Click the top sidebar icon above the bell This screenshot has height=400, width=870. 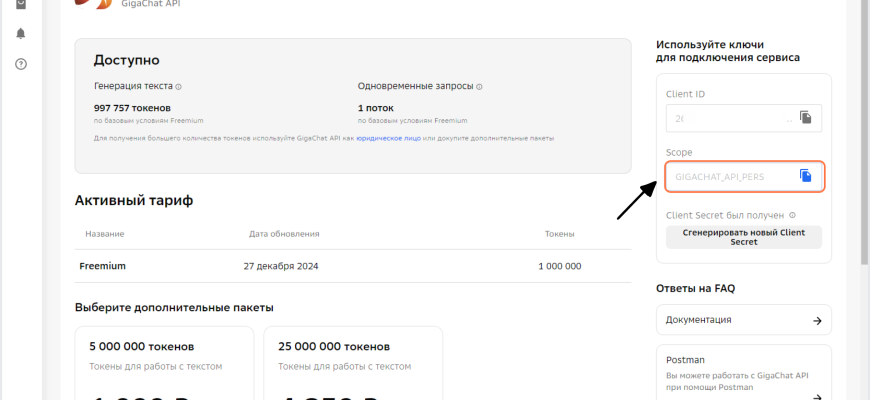21,4
